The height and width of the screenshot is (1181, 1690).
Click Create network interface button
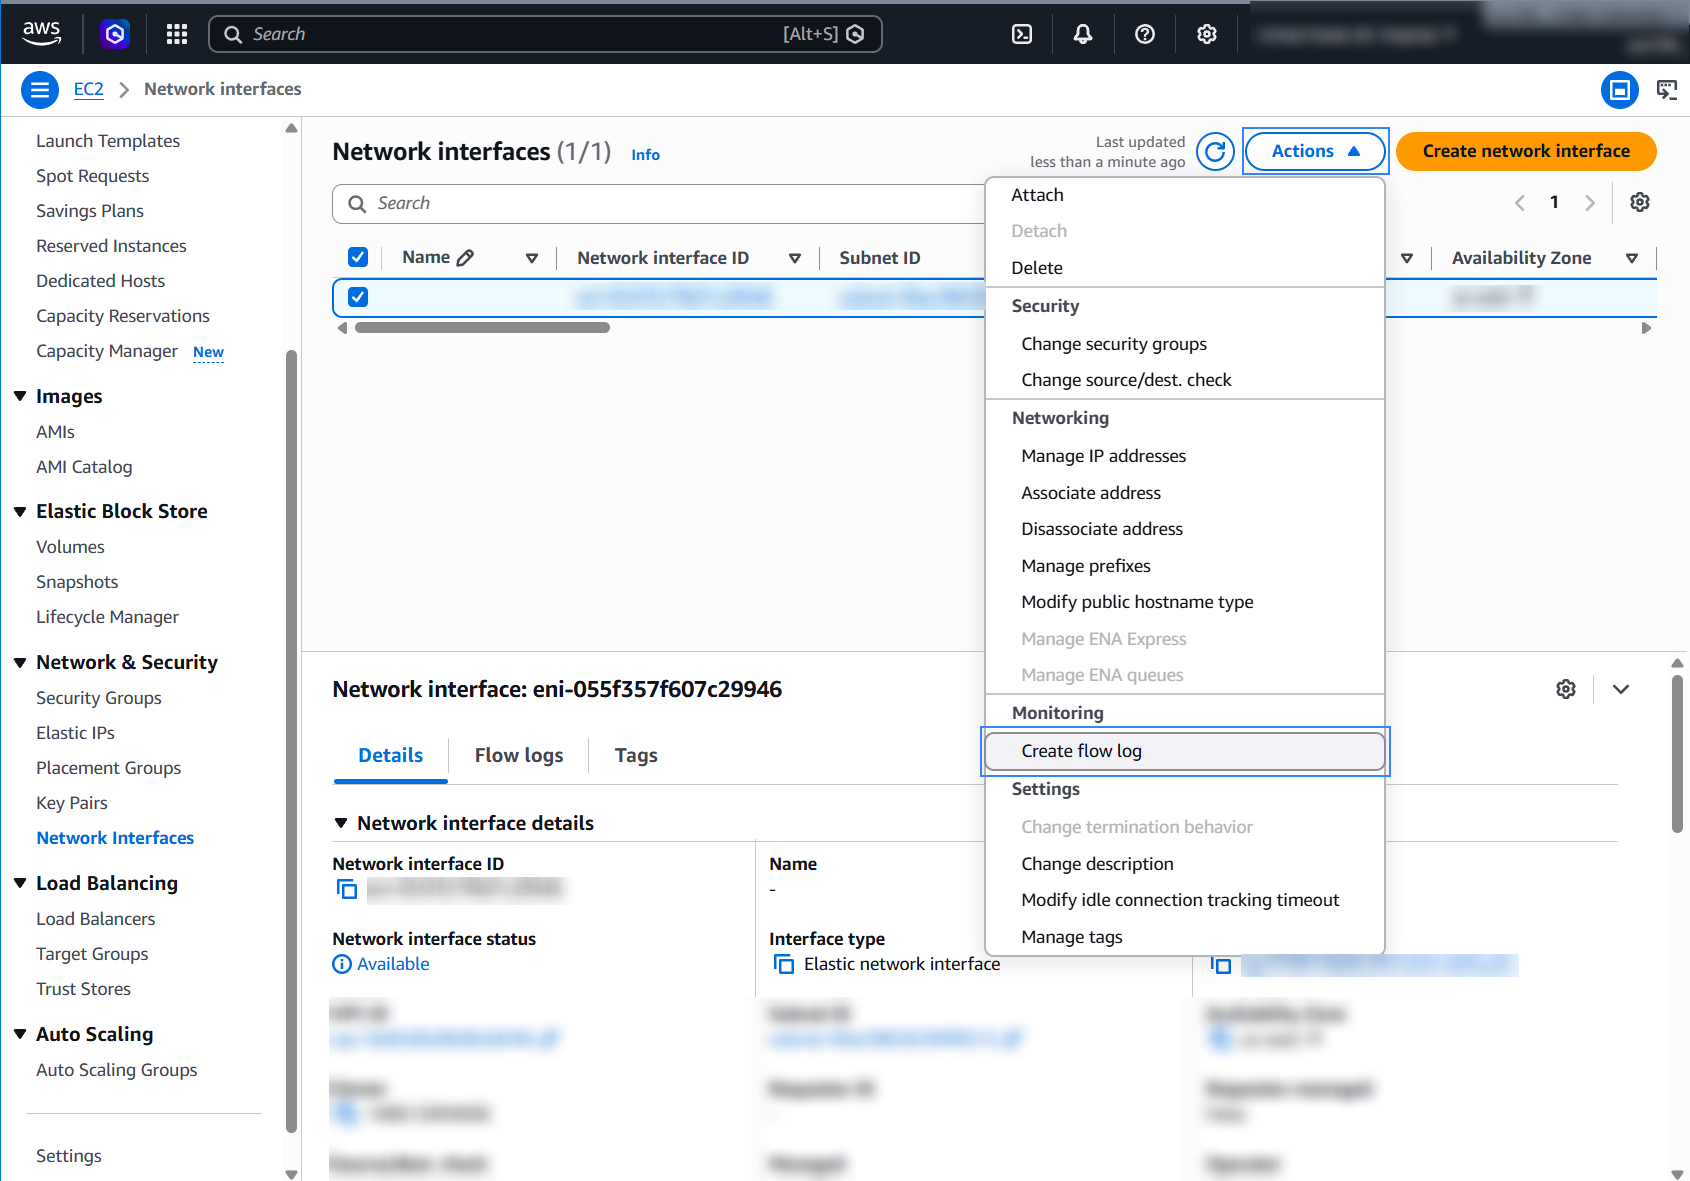point(1526,151)
